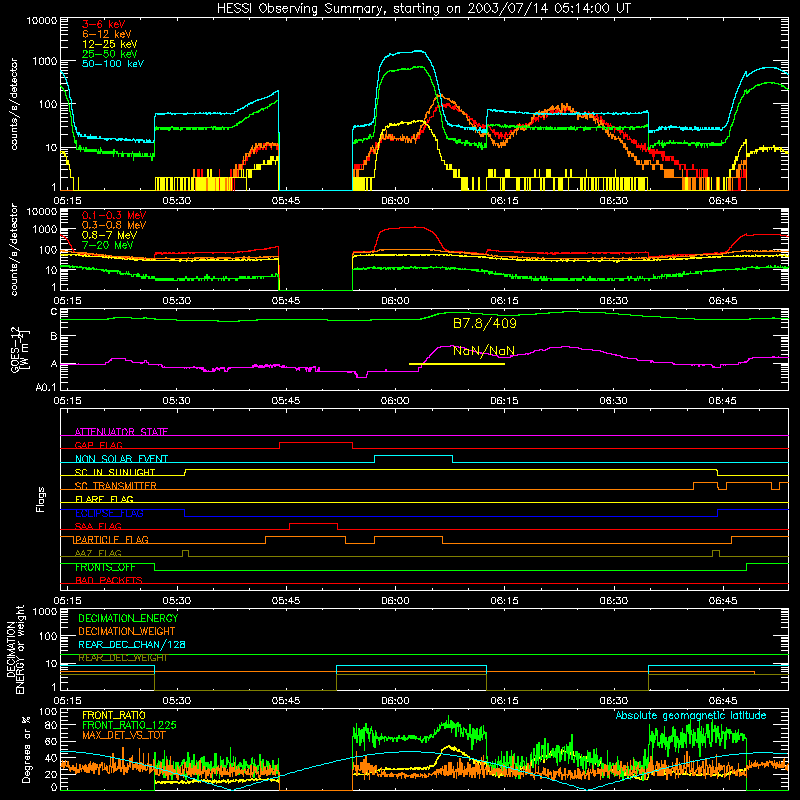The height and width of the screenshot is (800, 800).
Task: Click the SC_TRANSMITTER flag label
Action: pyautogui.click(x=115, y=486)
